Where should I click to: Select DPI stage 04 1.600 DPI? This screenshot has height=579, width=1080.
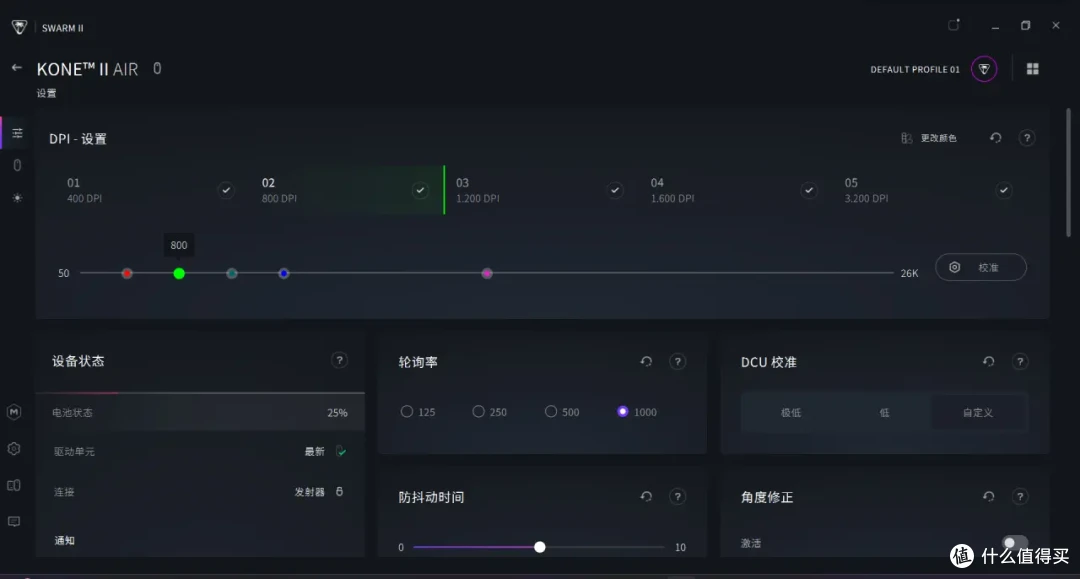pyautogui.click(x=735, y=190)
